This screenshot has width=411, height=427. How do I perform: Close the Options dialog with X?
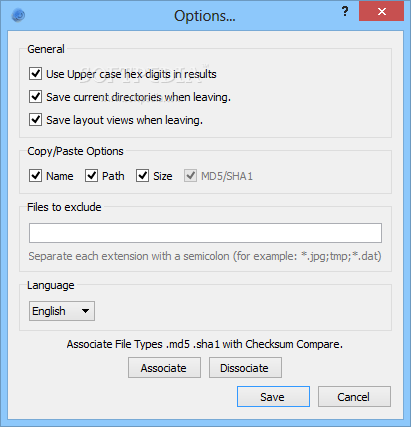coord(382,12)
